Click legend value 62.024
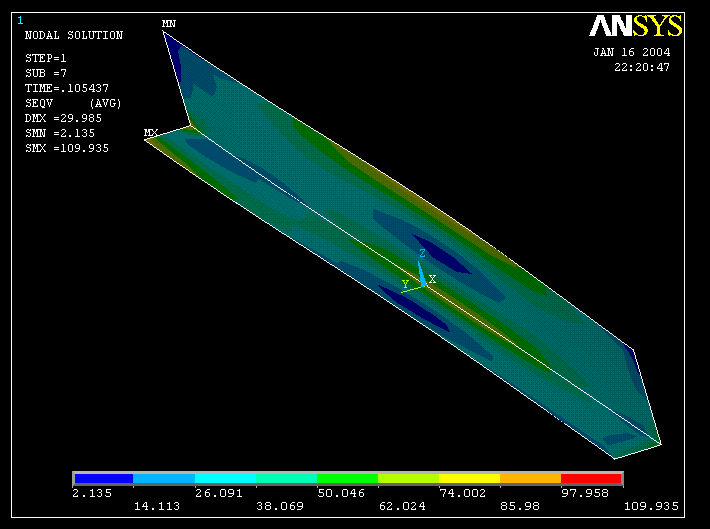This screenshot has height=529, width=710. [x=402, y=506]
